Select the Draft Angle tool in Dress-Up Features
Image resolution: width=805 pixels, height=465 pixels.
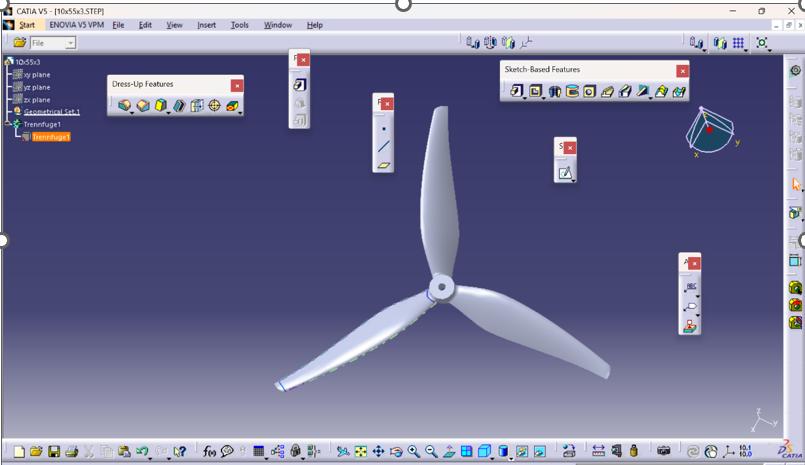[x=161, y=105]
